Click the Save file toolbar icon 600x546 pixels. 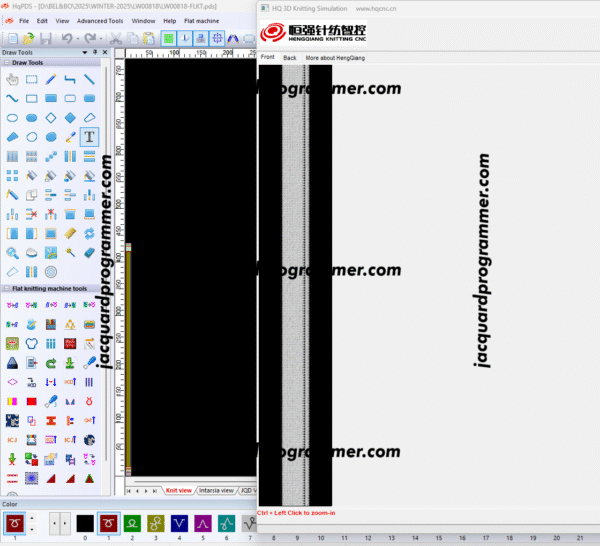(45, 38)
